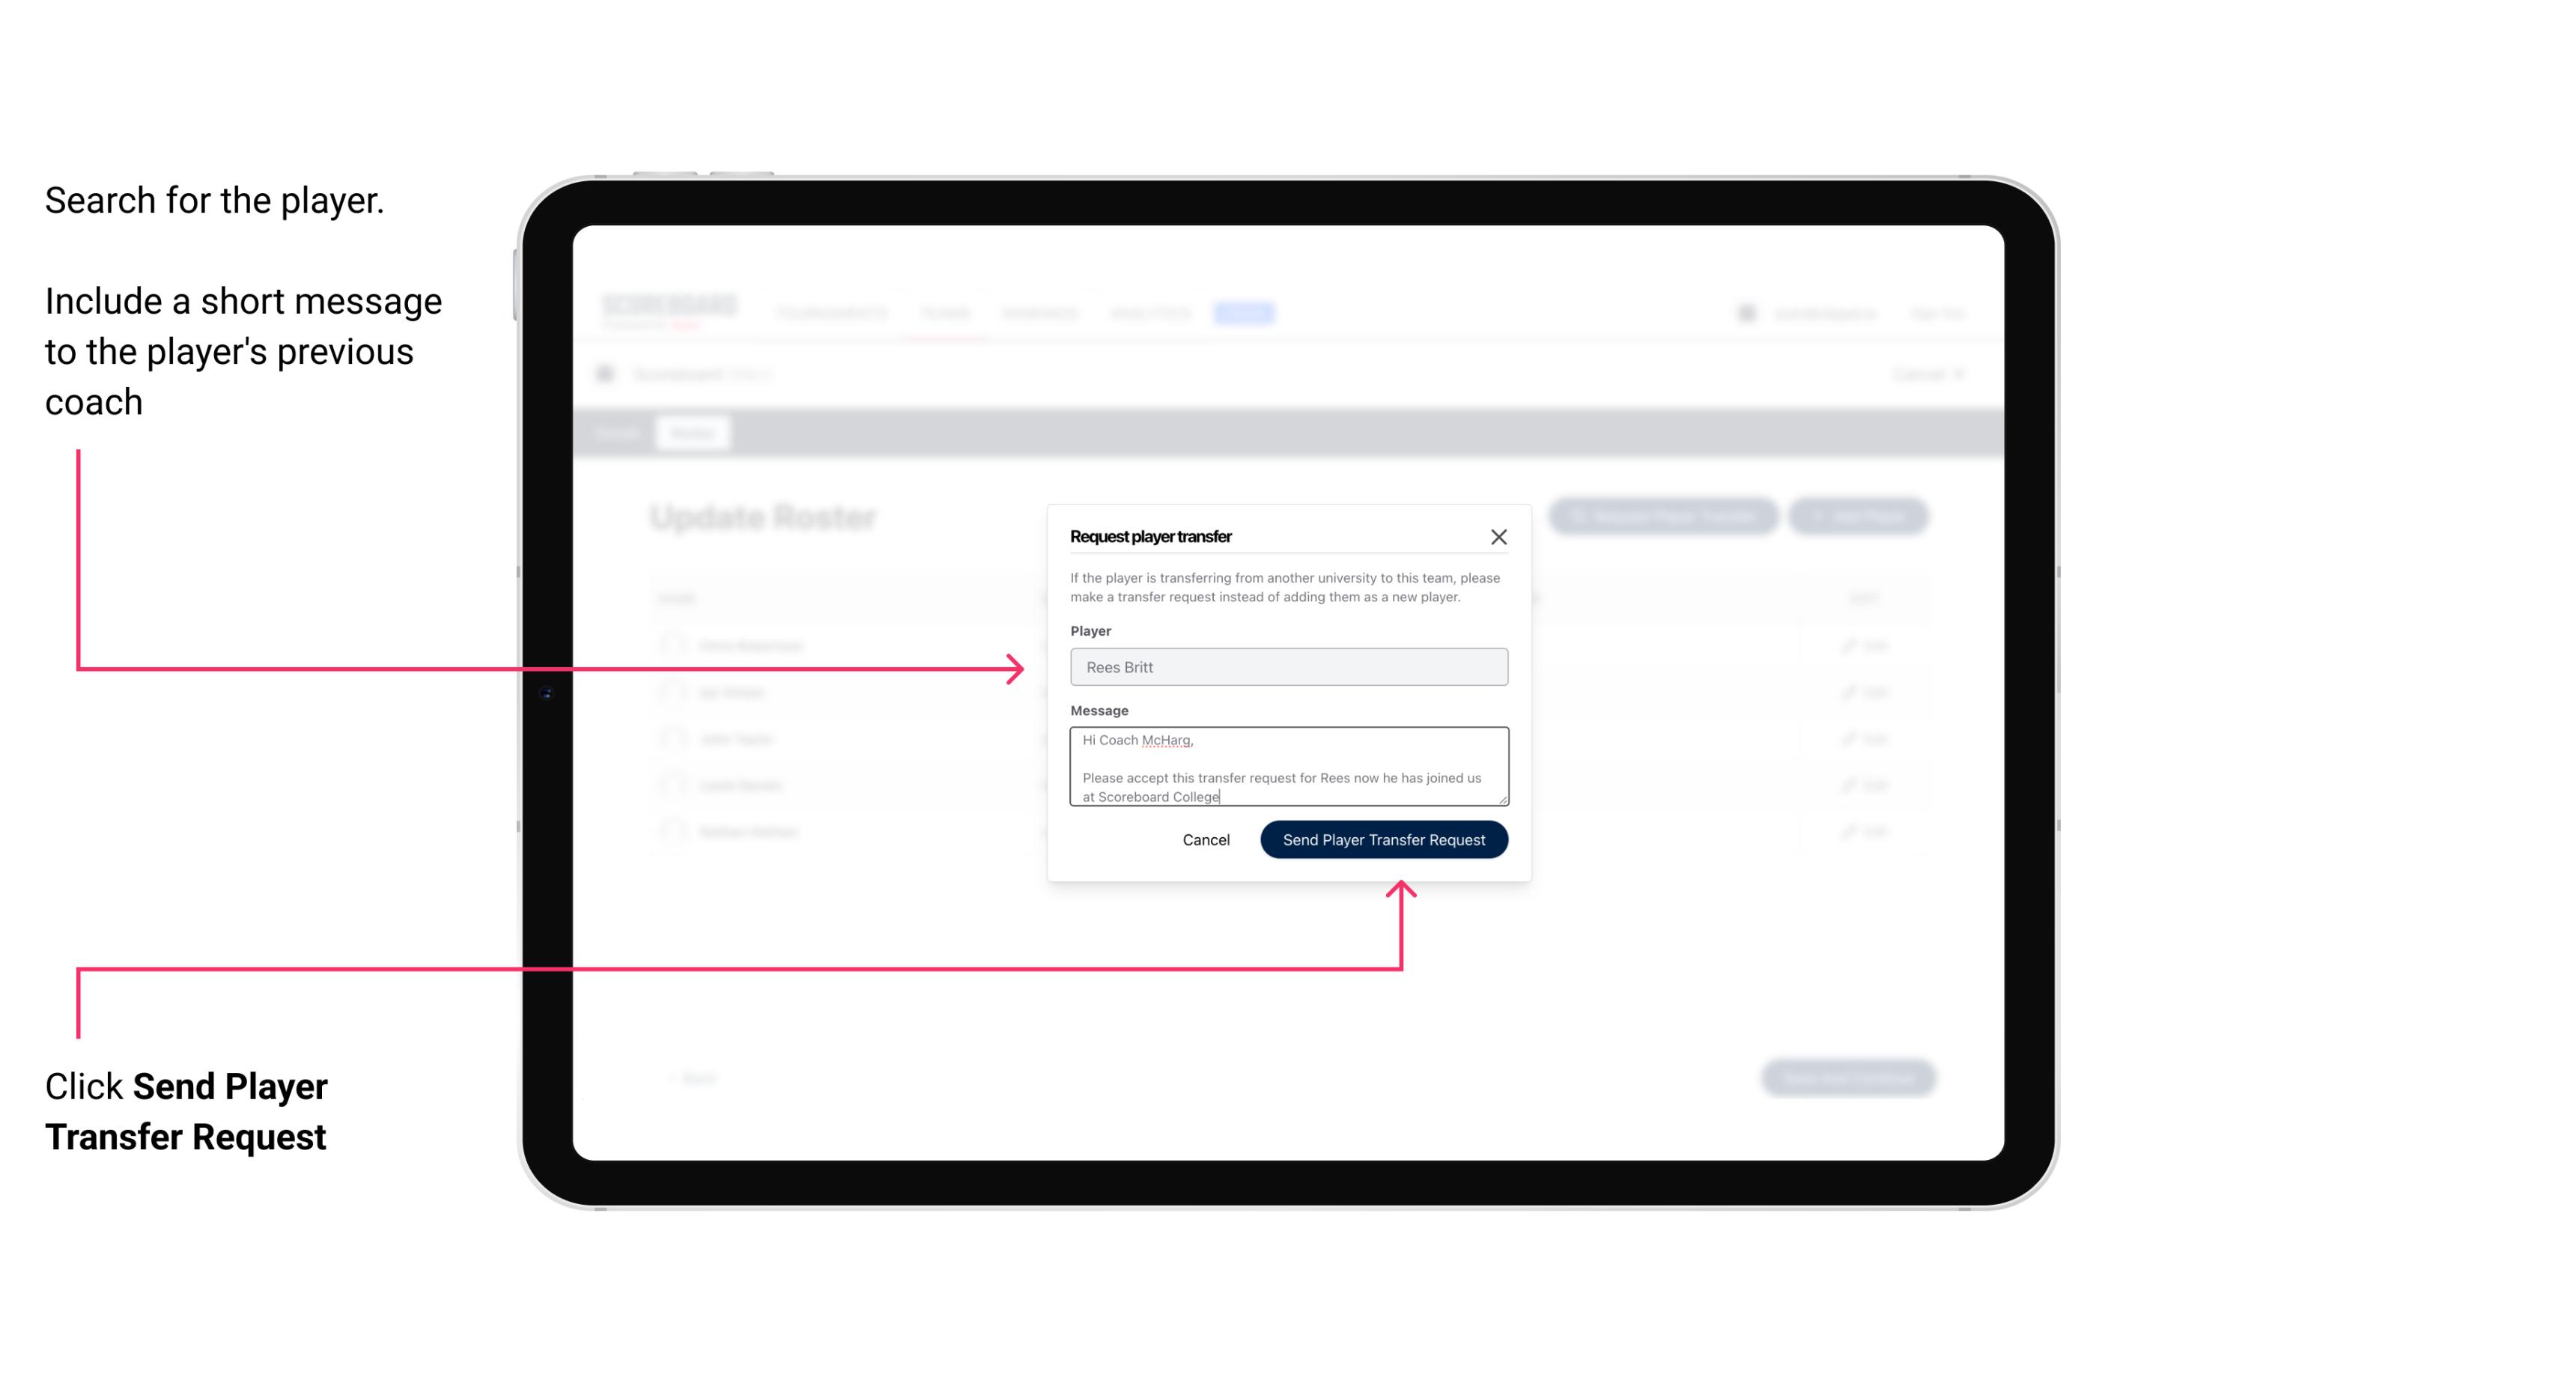Click the Player name input field
This screenshot has width=2576, height=1386.
tap(1287, 667)
